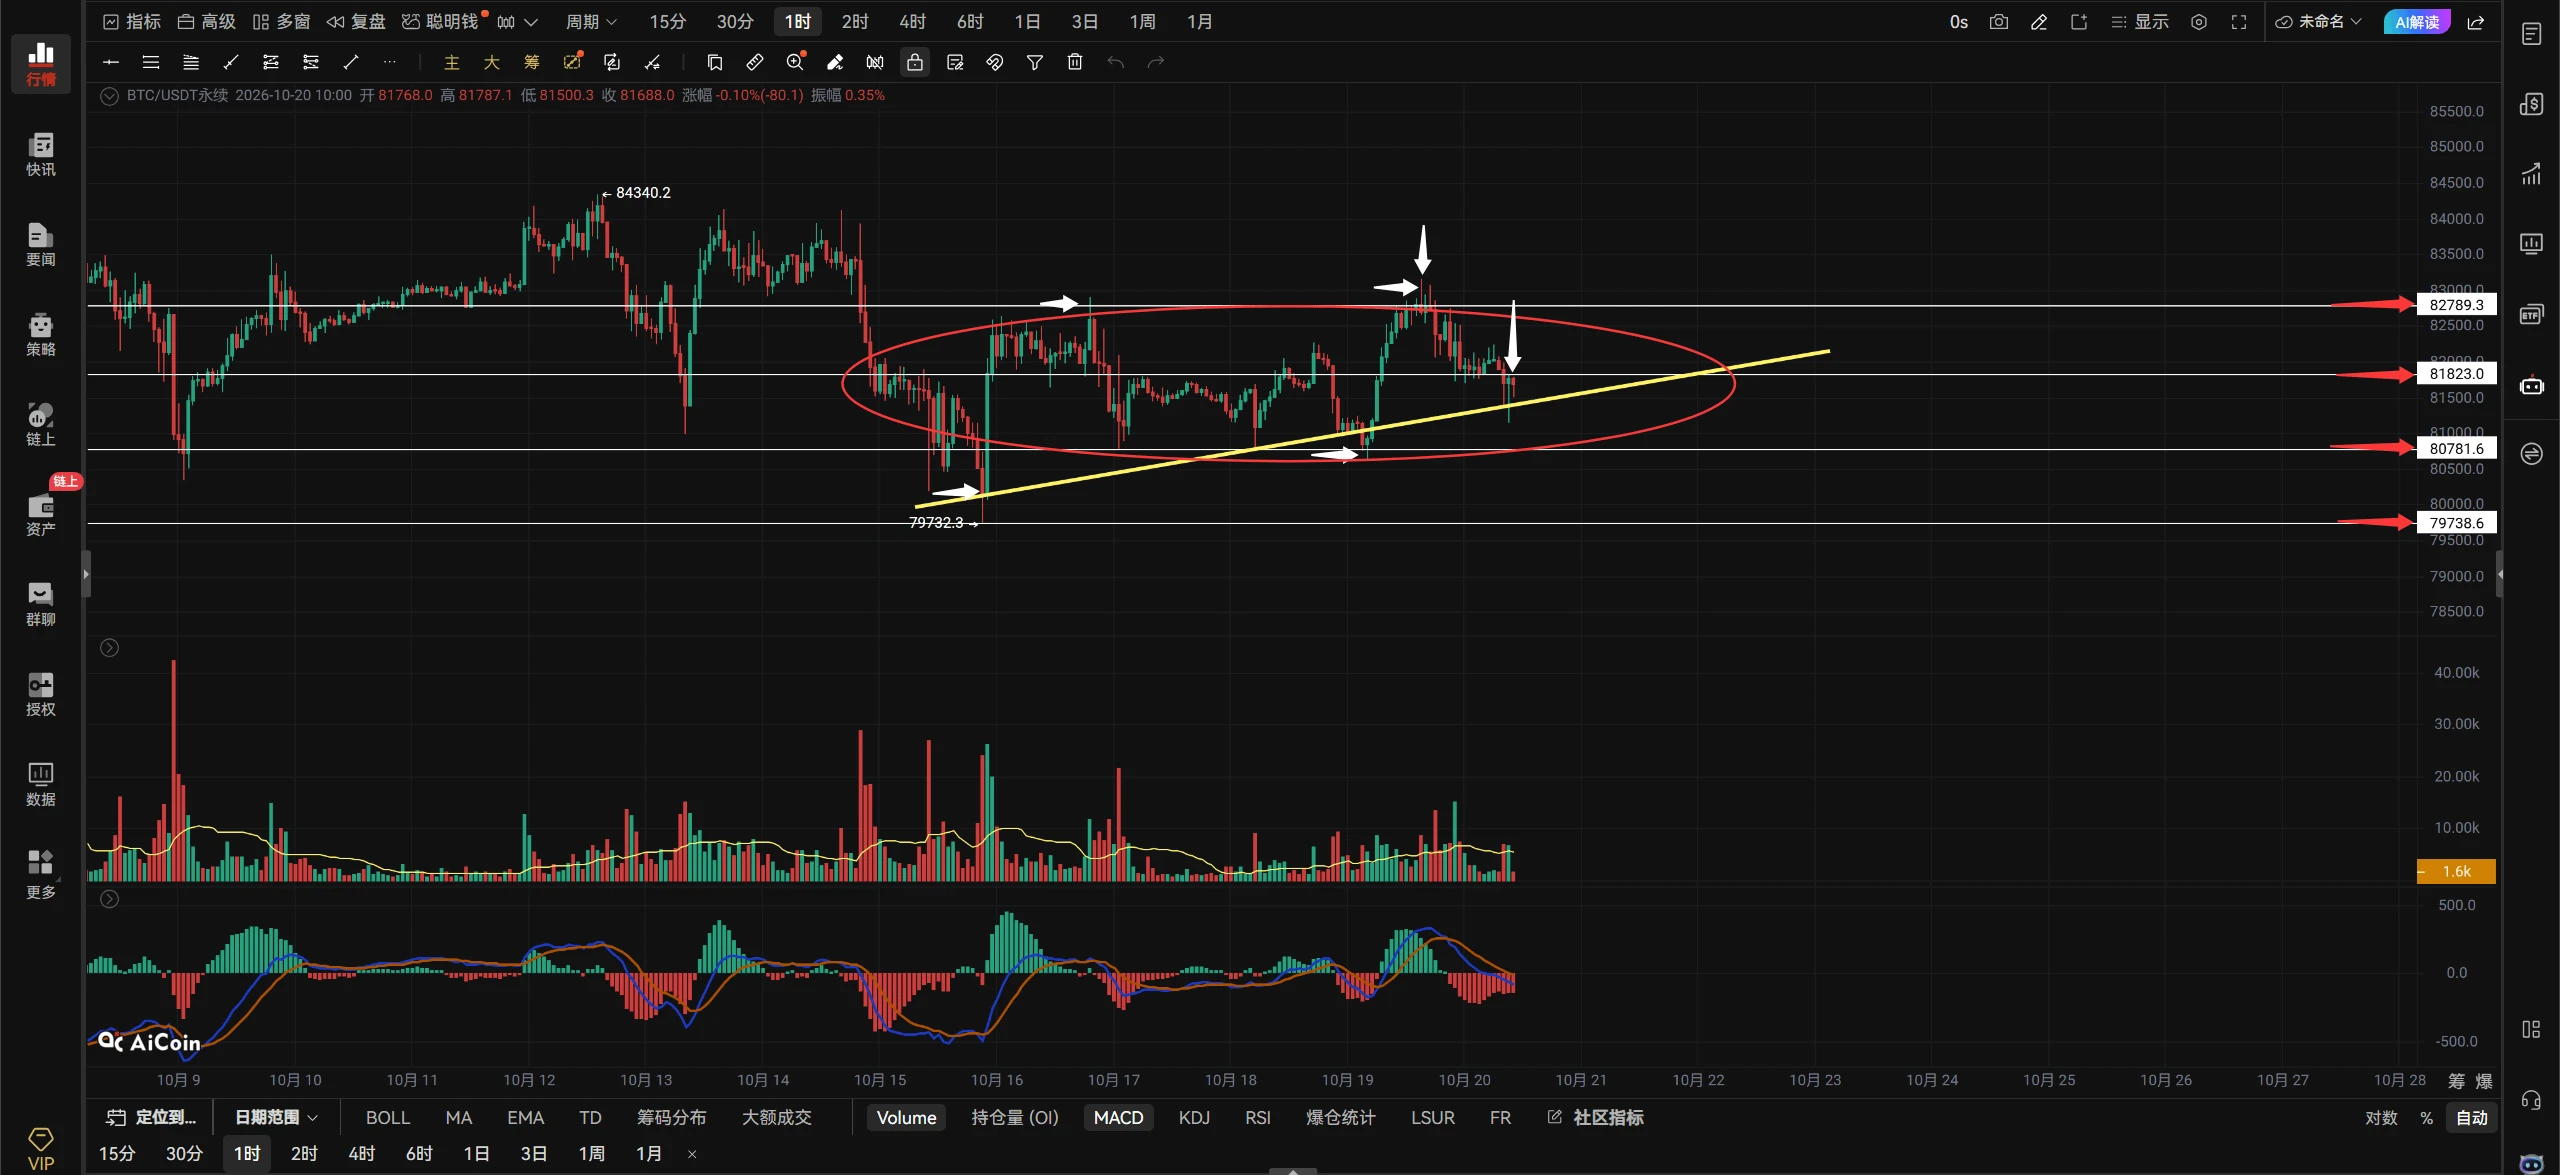Select the horizontal line drawing tool
2560x1175 pixels.
coord(111,62)
